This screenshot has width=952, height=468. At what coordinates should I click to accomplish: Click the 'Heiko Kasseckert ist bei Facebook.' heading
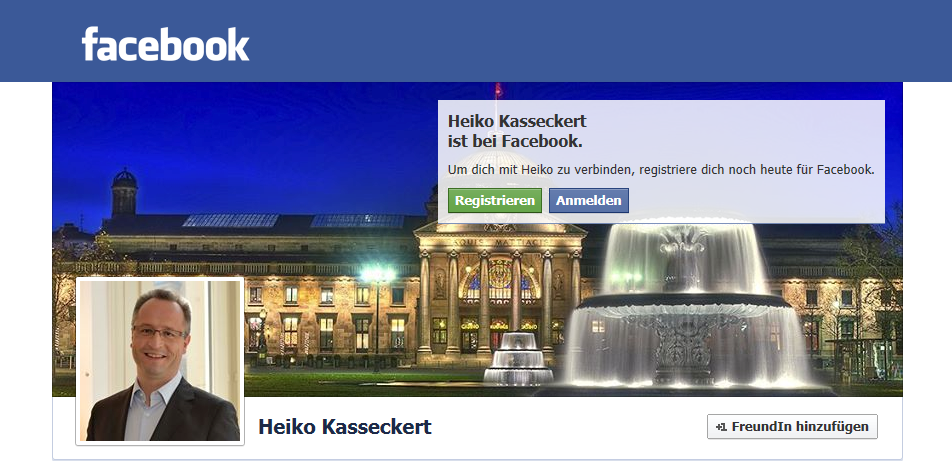pyautogui.click(x=517, y=131)
